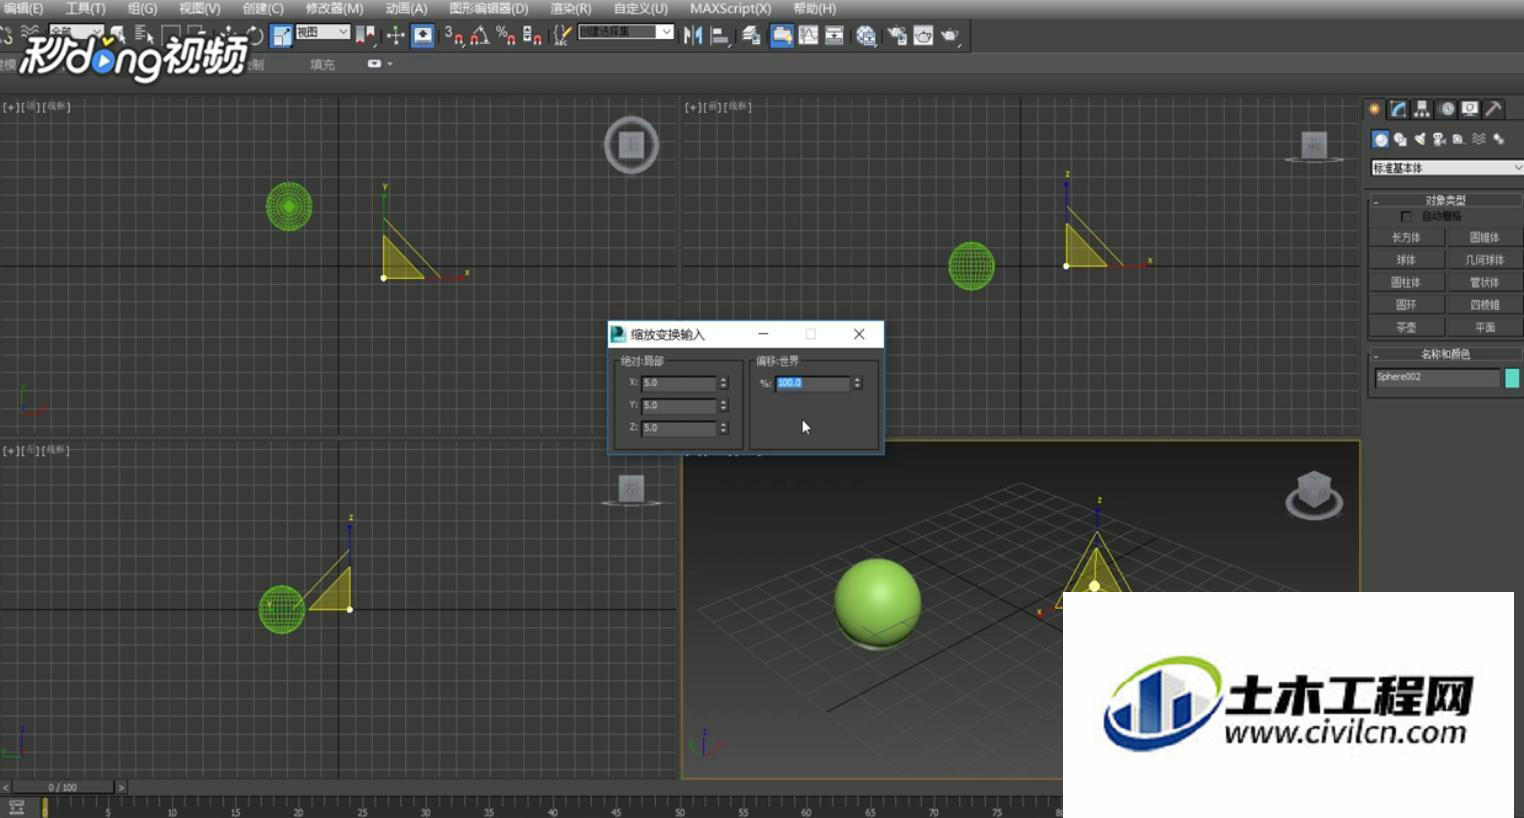Select the Space Warps category icon

tap(1479, 139)
